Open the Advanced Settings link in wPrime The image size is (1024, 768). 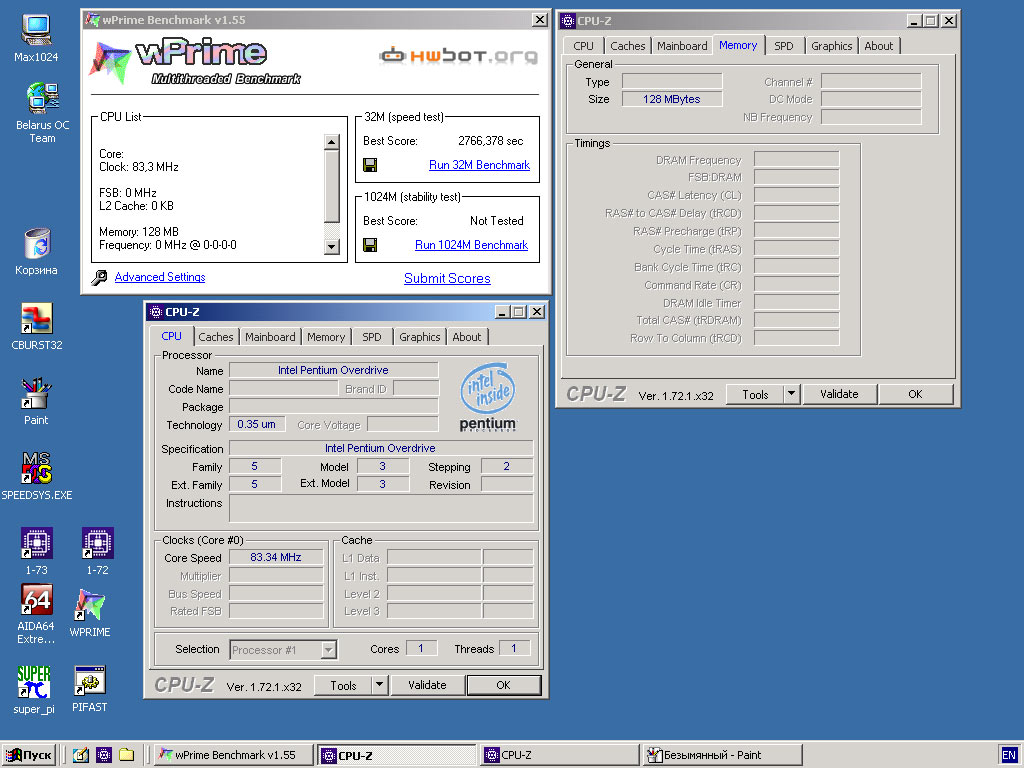tap(160, 278)
